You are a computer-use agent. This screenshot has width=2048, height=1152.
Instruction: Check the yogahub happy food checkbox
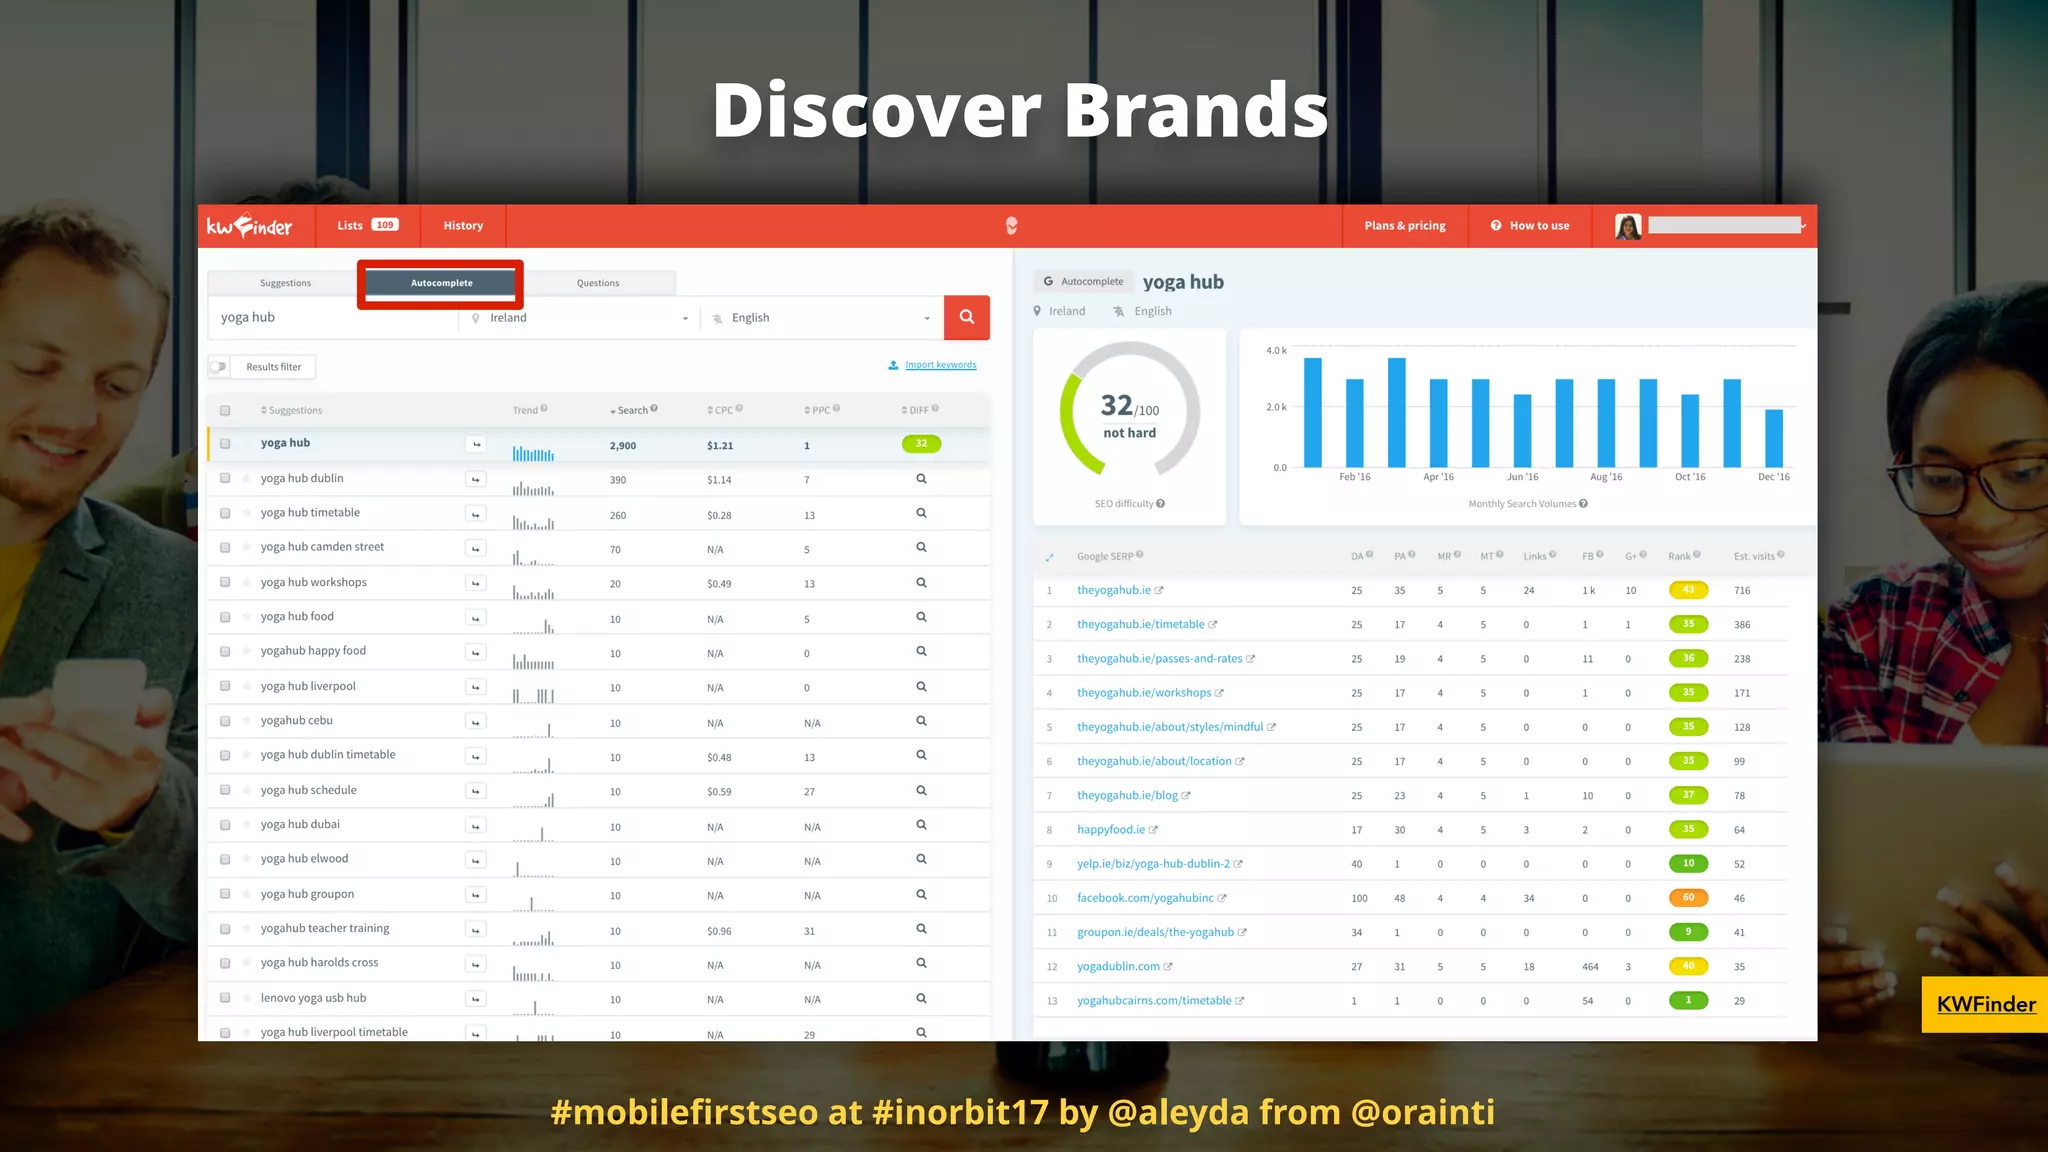[x=225, y=652]
